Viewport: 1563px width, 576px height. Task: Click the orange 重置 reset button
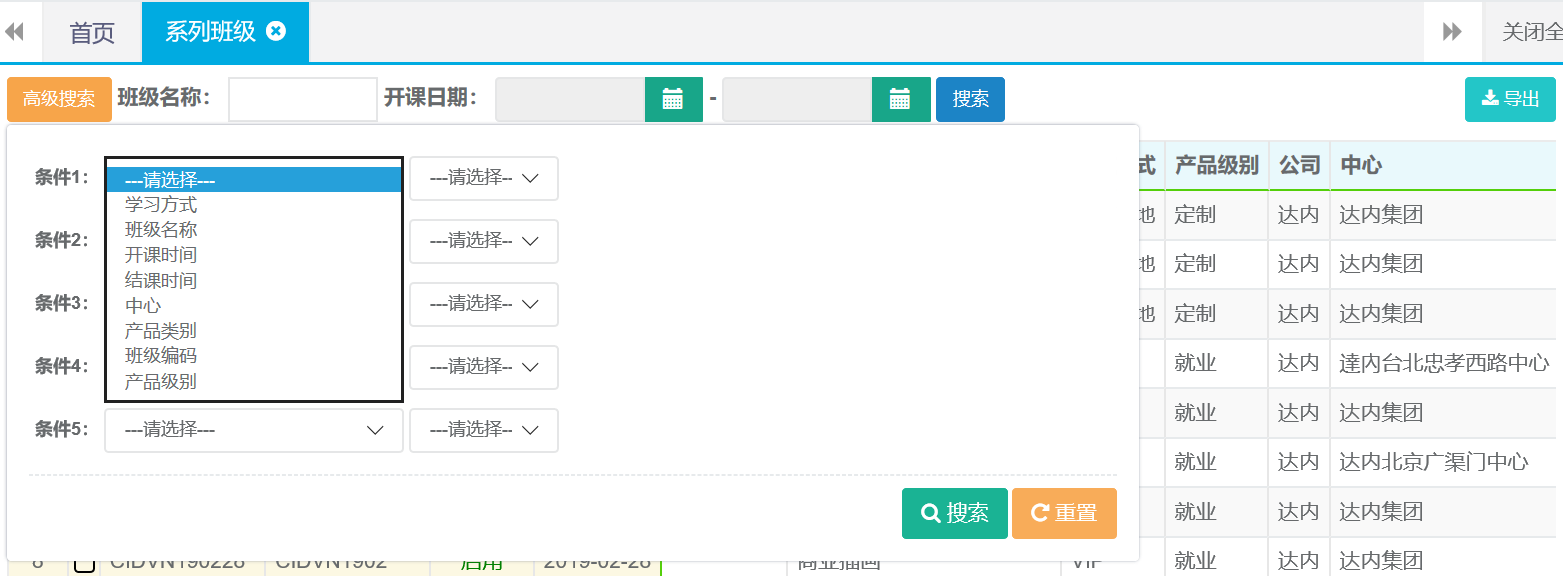coord(1064,513)
